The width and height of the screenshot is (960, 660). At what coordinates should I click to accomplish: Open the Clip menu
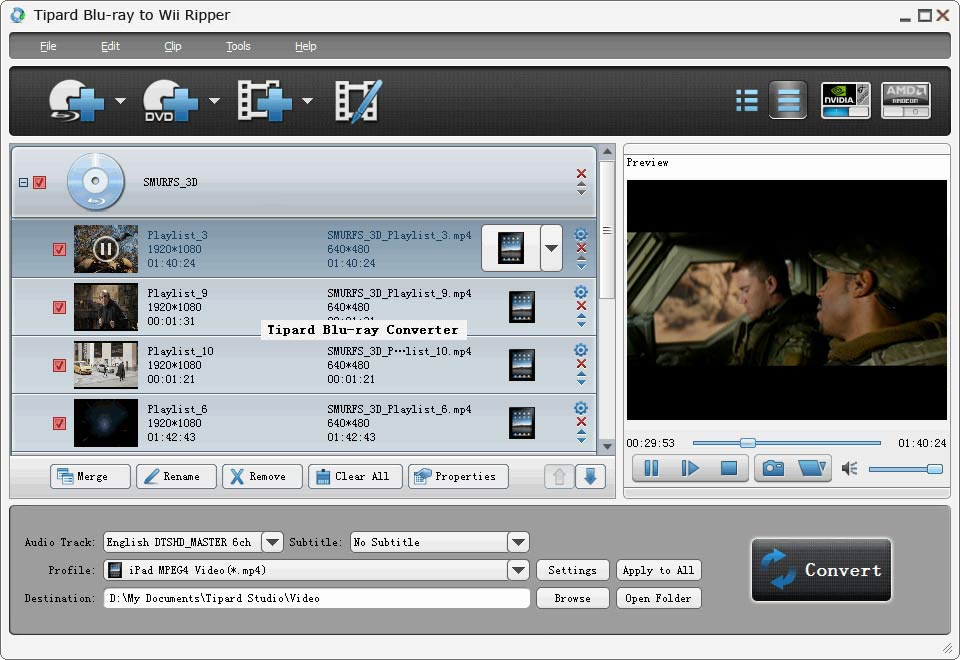click(173, 46)
